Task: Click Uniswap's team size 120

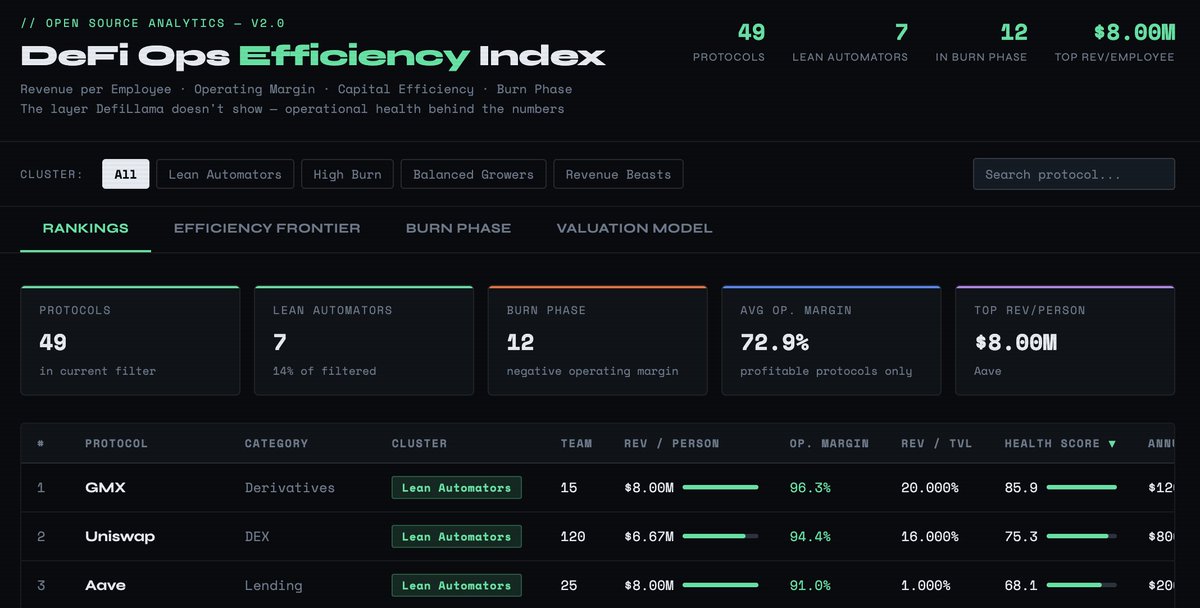Action: (x=573, y=537)
